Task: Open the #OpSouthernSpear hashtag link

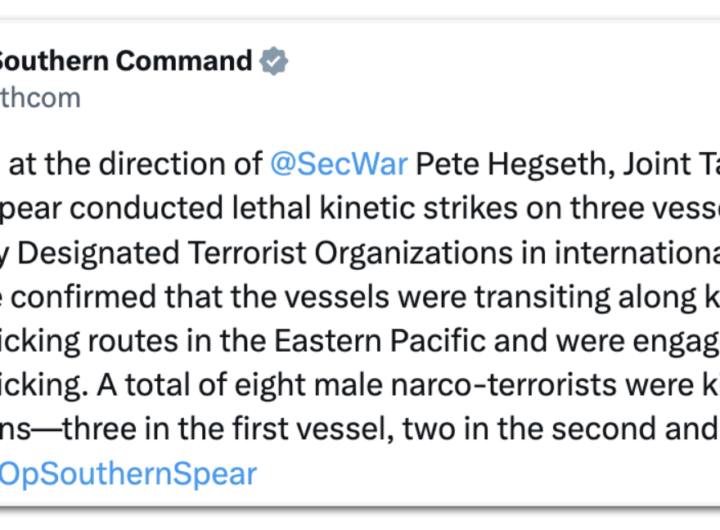Action: 128,473
